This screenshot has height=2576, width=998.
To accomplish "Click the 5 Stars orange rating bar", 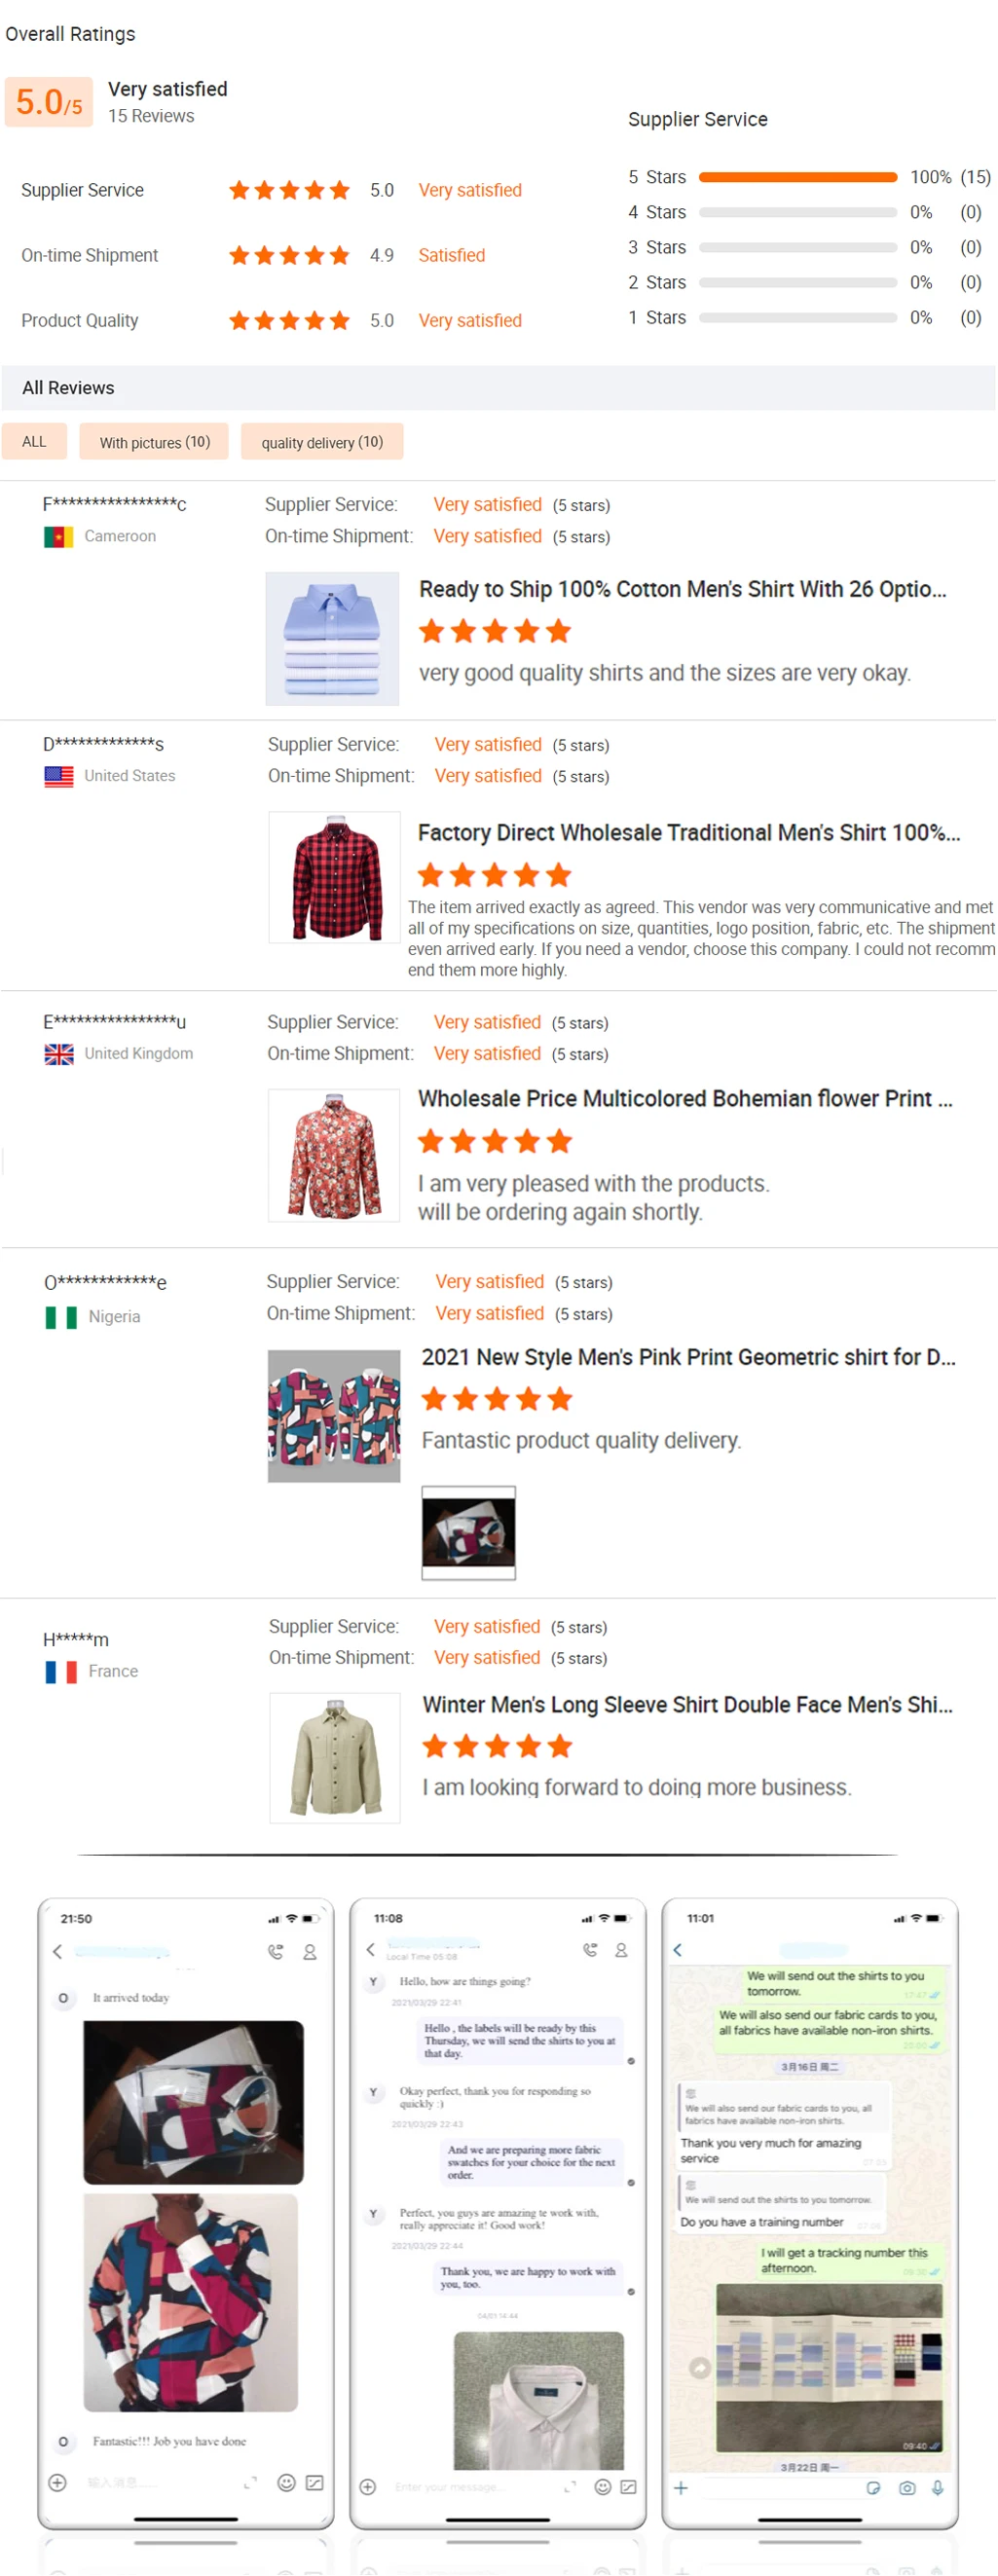I will coord(797,178).
